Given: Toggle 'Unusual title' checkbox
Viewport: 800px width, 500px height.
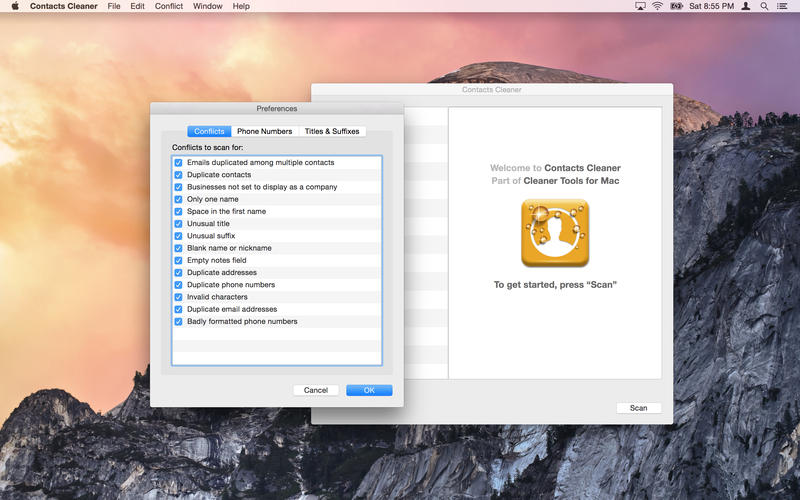Looking at the screenshot, I should click(x=178, y=224).
